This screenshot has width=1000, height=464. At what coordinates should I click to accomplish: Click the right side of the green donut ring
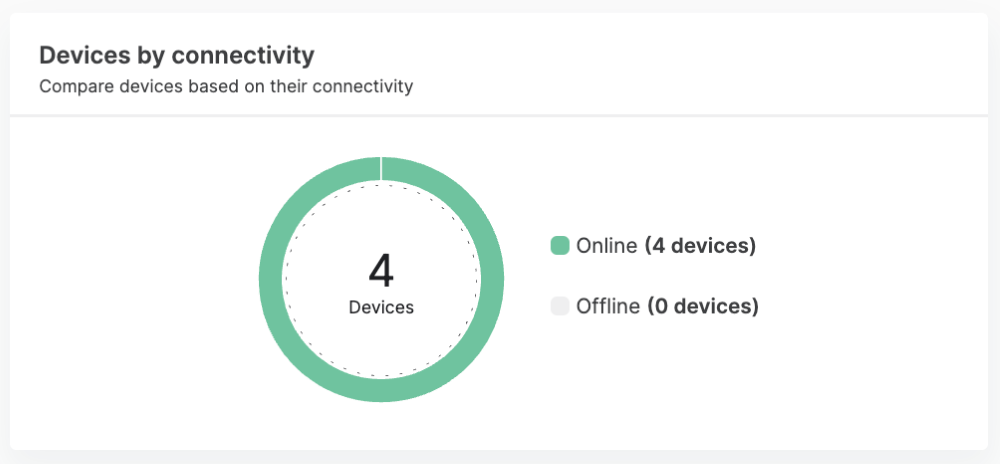click(x=492, y=280)
